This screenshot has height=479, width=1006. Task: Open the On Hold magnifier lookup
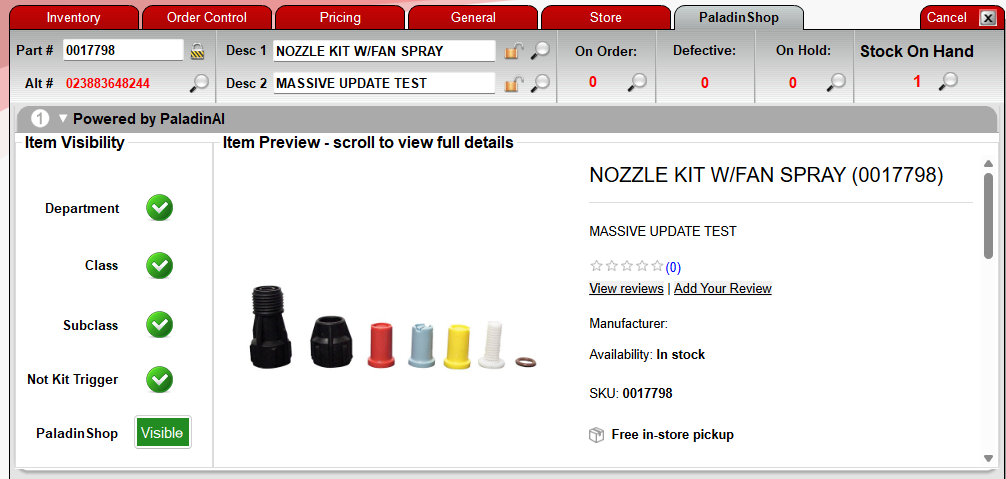(835, 81)
